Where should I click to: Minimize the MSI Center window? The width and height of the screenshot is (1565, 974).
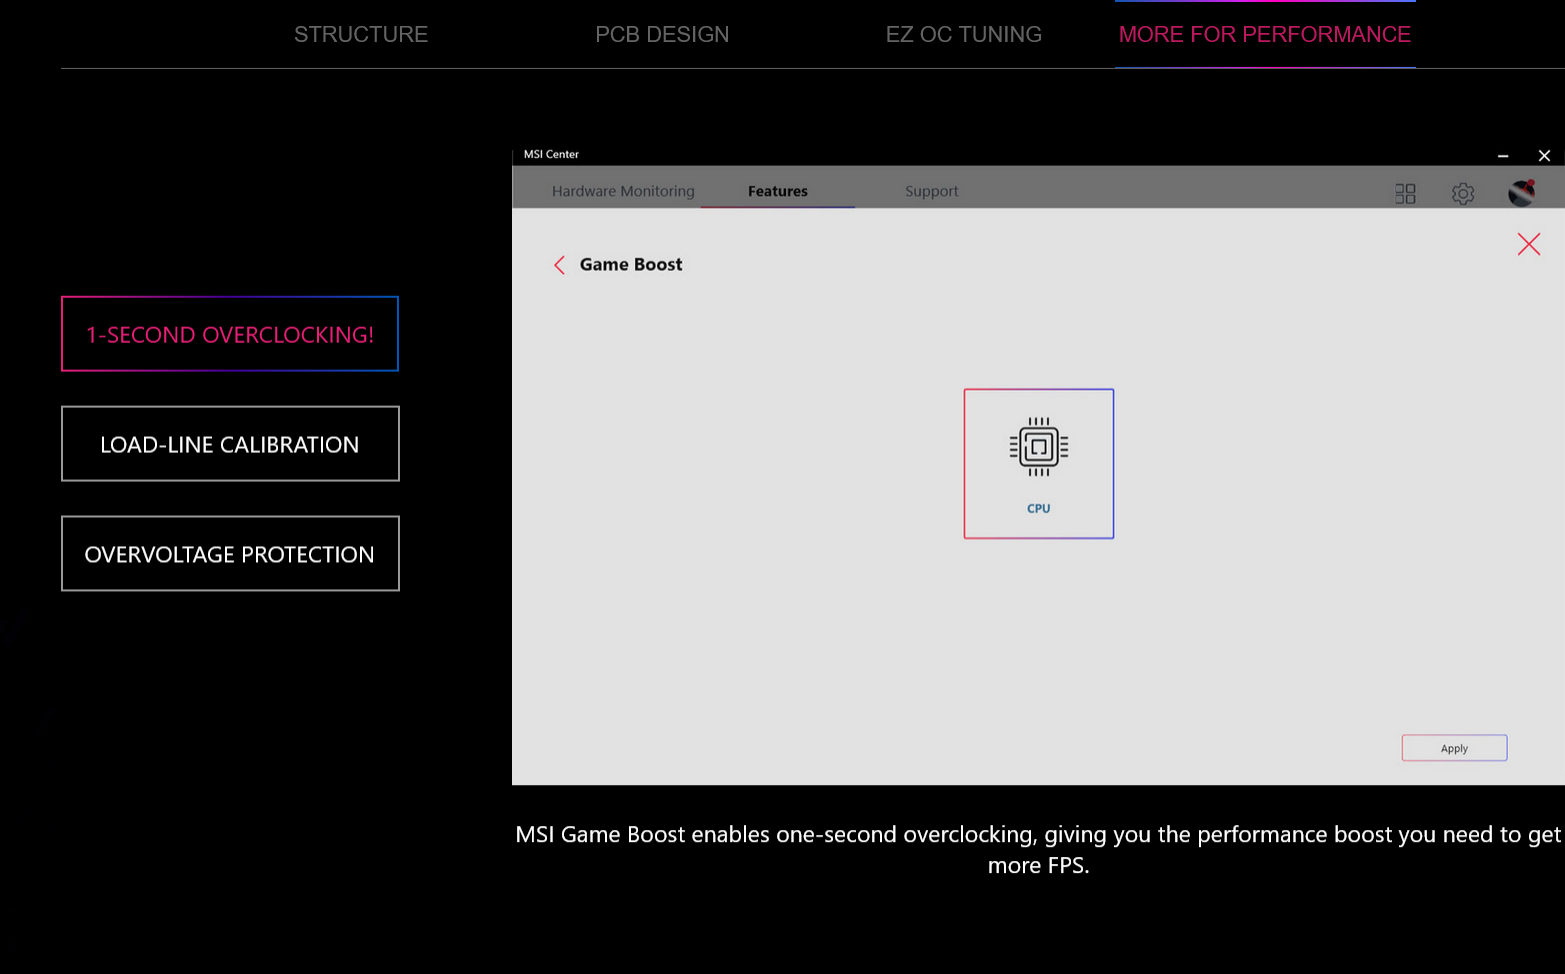(1502, 156)
